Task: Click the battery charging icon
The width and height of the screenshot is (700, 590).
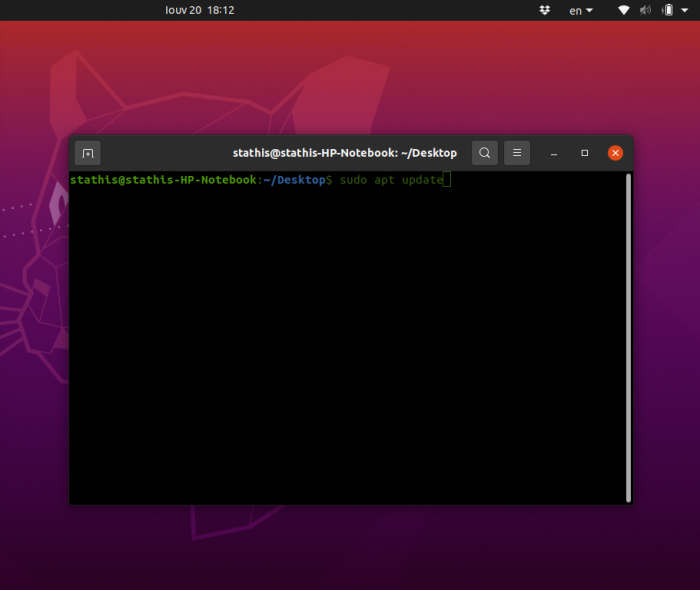Action: (x=666, y=10)
